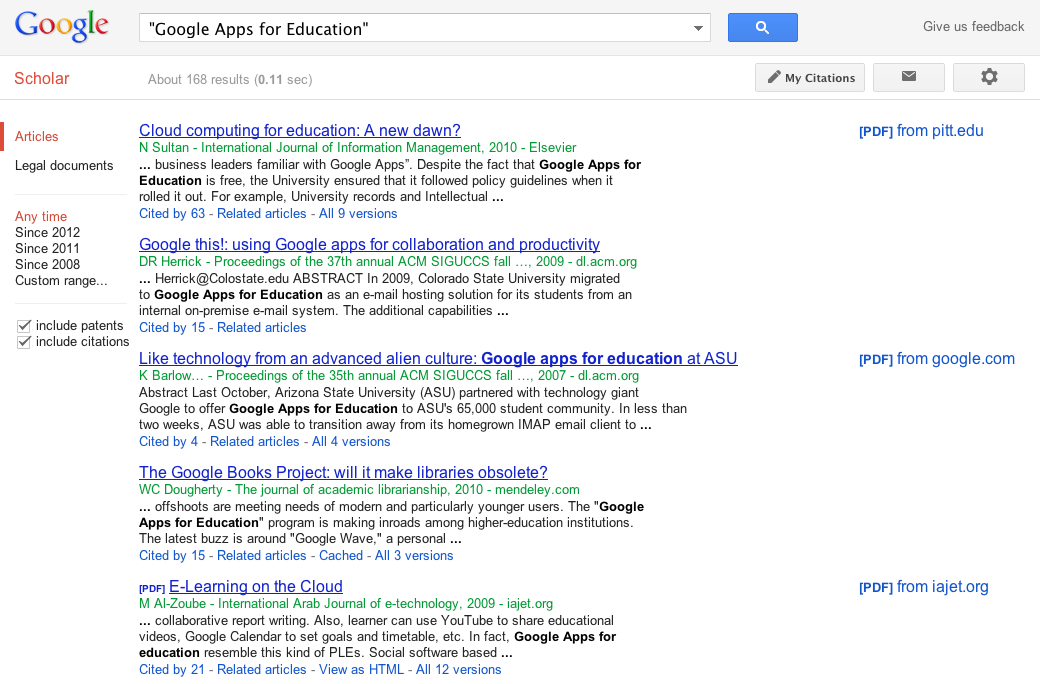Click All 9 versions
1040x684 pixels.
[x=358, y=214]
